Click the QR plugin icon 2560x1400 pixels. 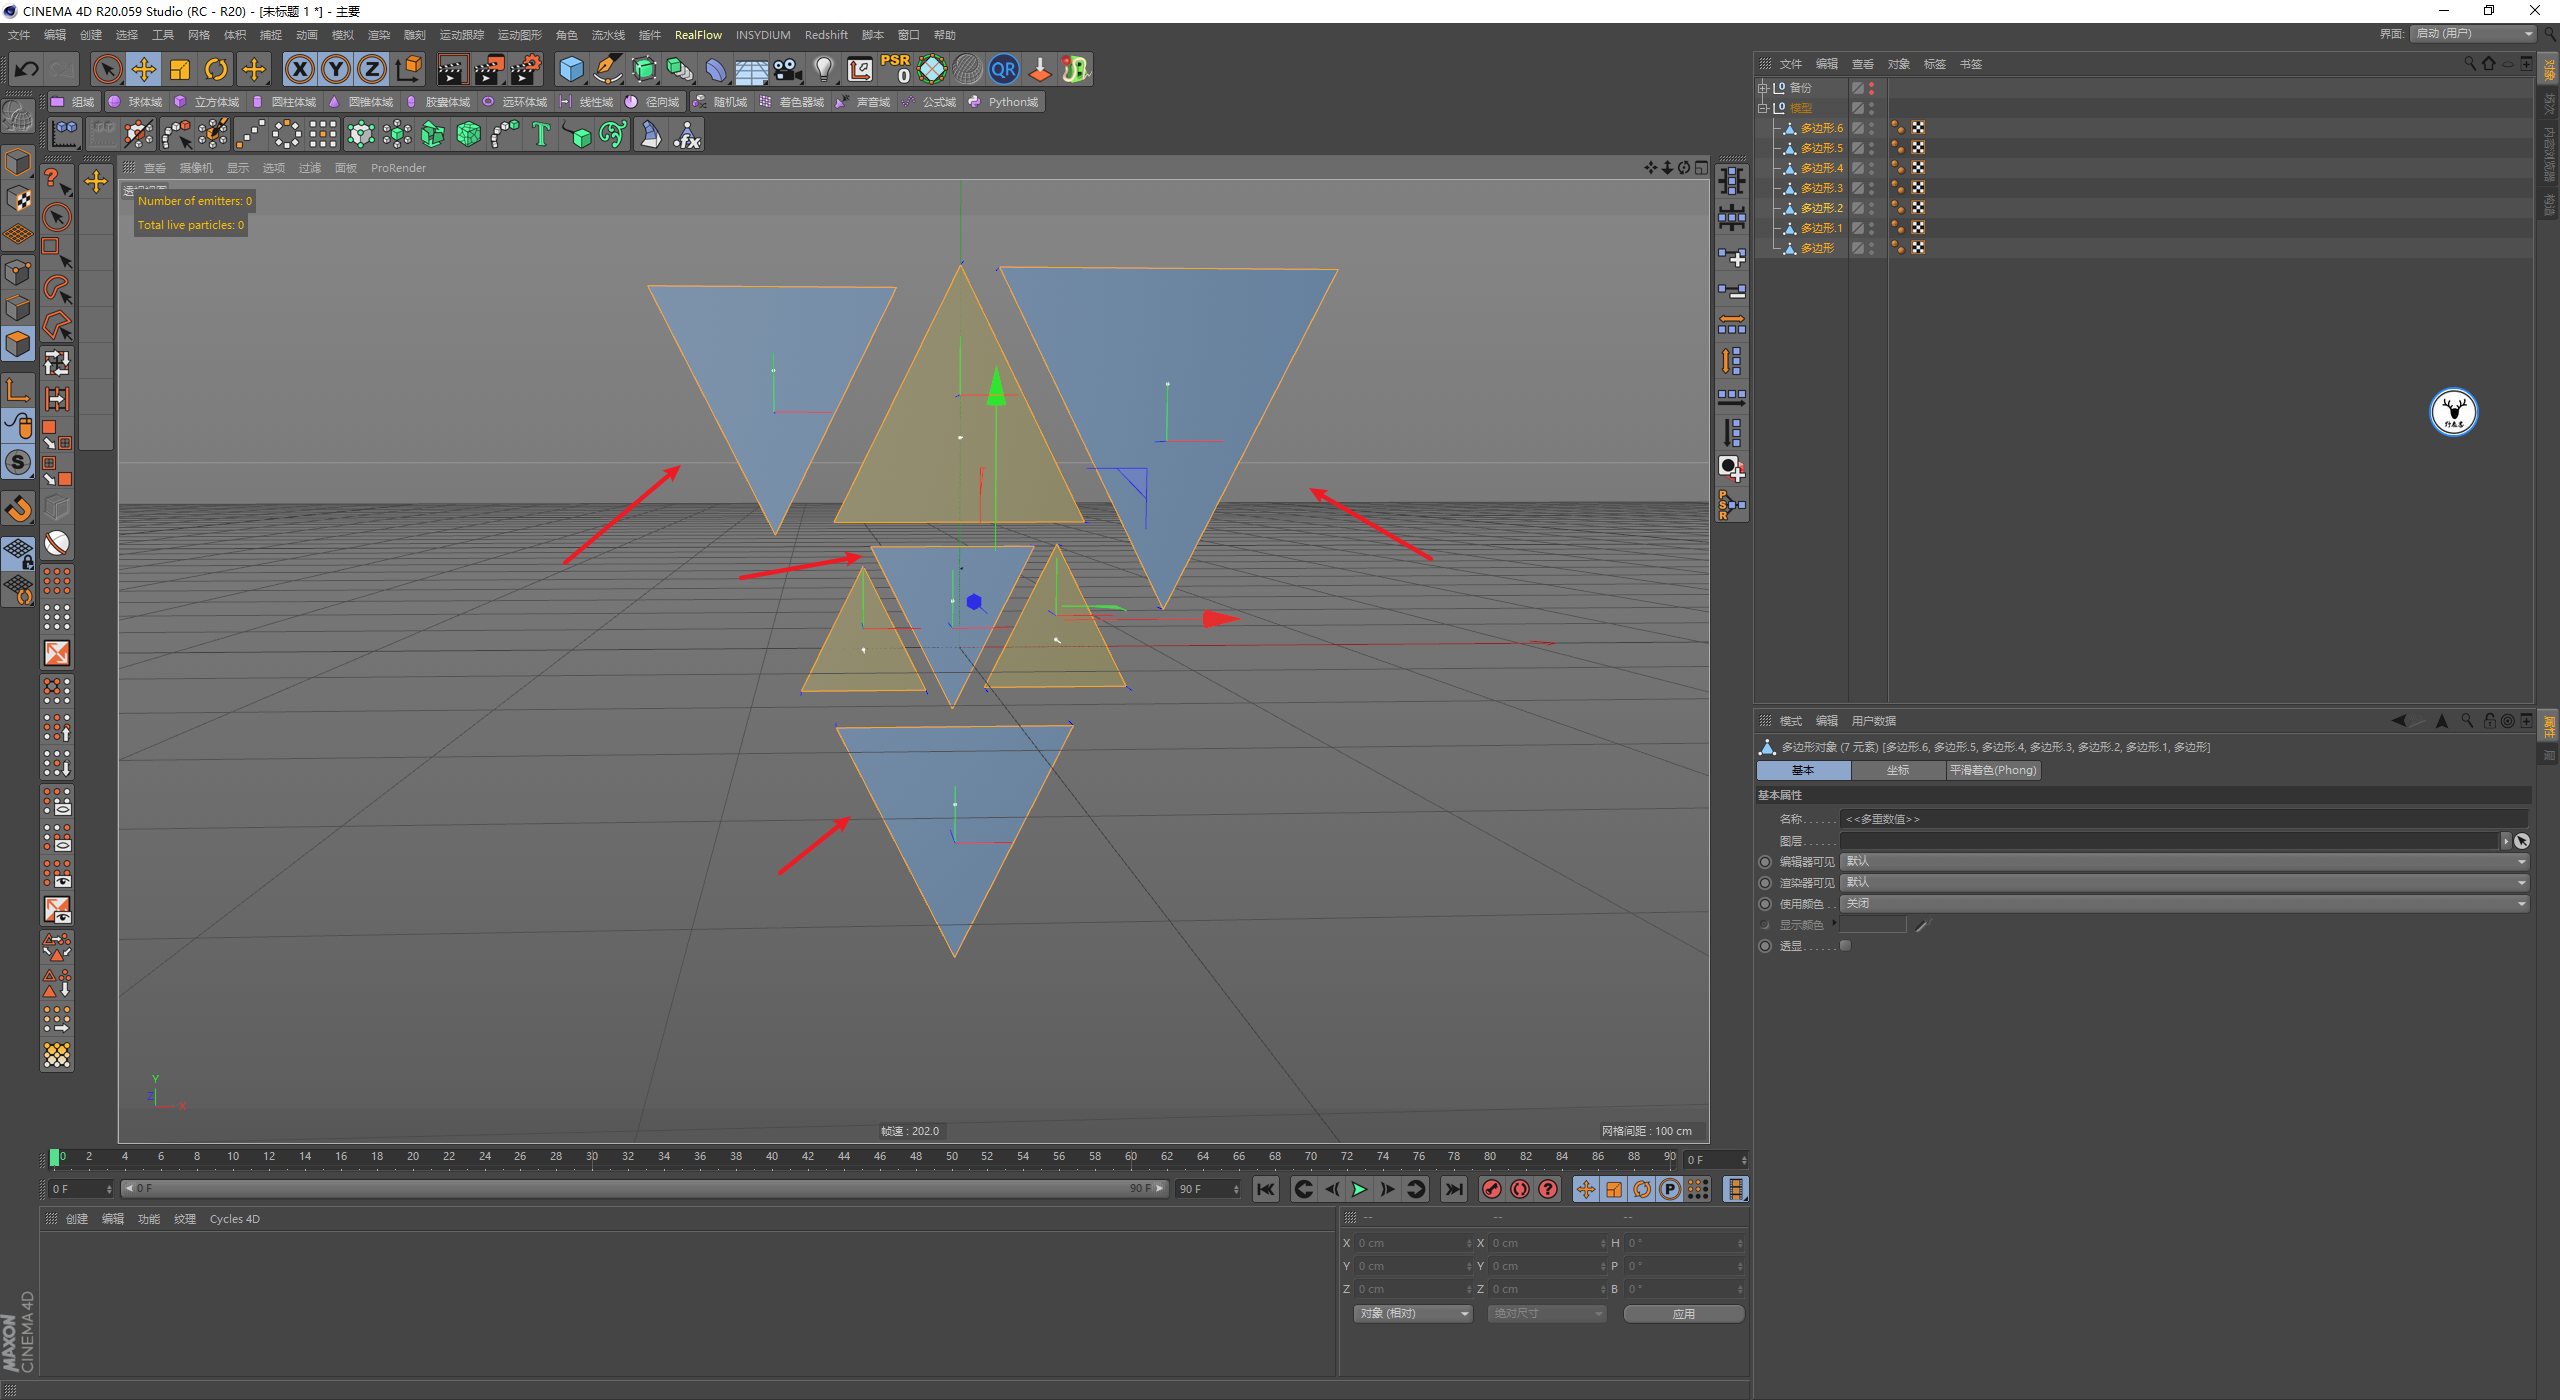pos(1003,69)
